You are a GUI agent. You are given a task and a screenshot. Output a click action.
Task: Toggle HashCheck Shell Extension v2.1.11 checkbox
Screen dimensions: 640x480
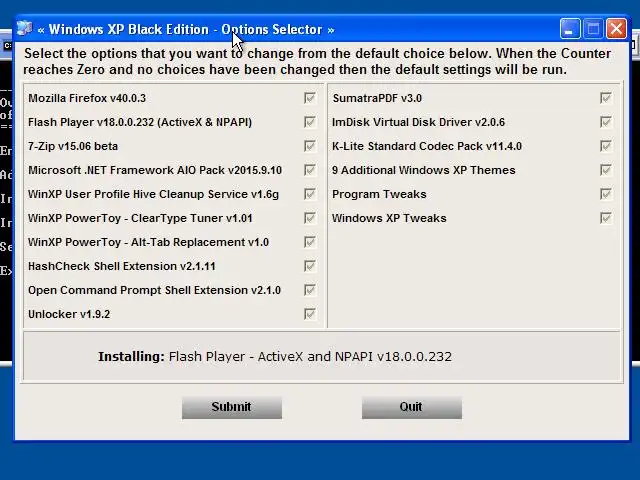[310, 266]
